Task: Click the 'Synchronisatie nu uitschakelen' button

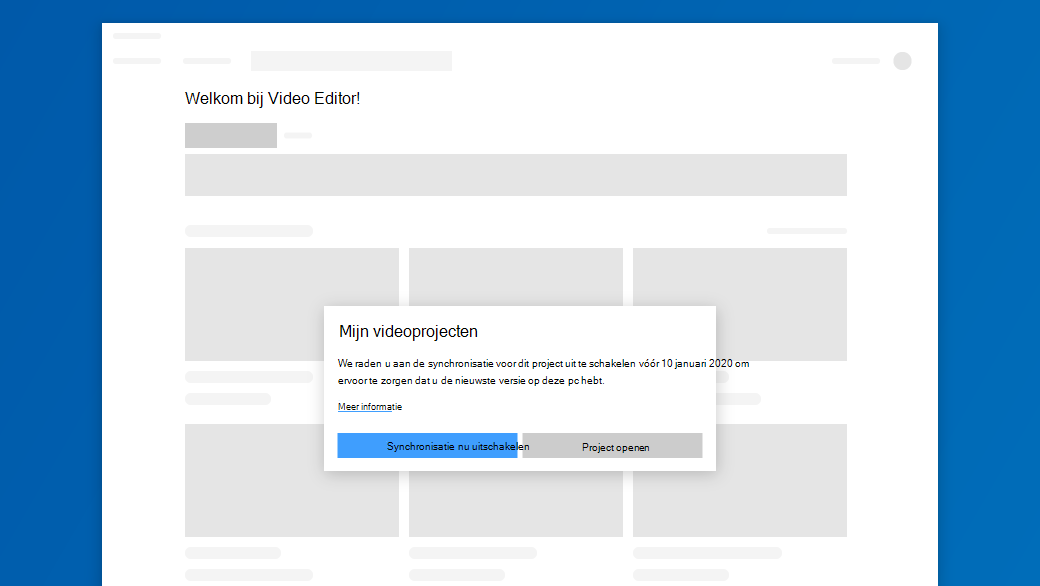Action: click(427, 445)
